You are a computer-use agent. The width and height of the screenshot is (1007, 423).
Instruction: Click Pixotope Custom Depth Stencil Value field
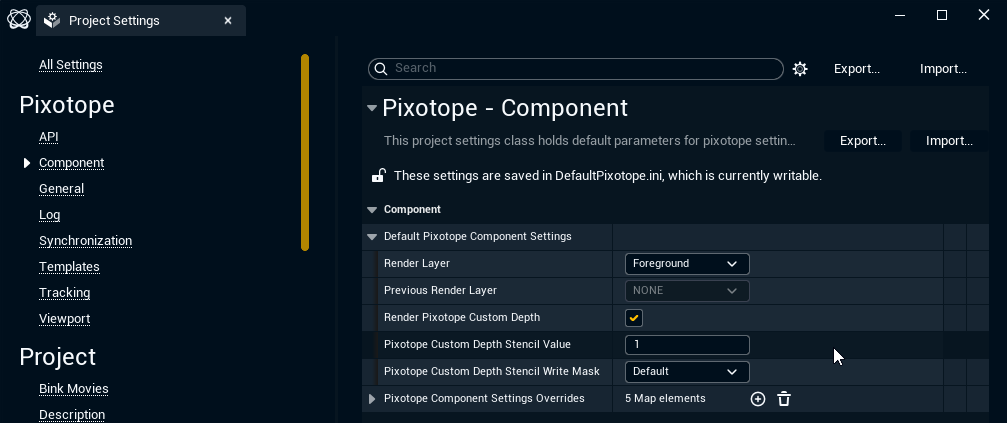pos(687,345)
